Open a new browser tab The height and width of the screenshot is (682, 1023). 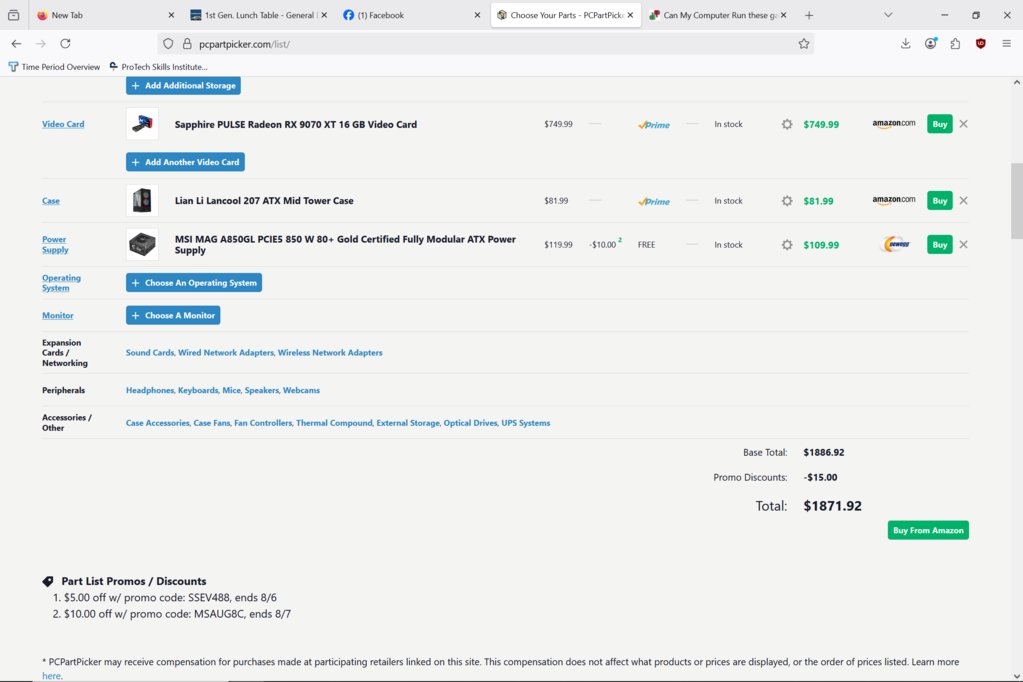[x=809, y=15]
